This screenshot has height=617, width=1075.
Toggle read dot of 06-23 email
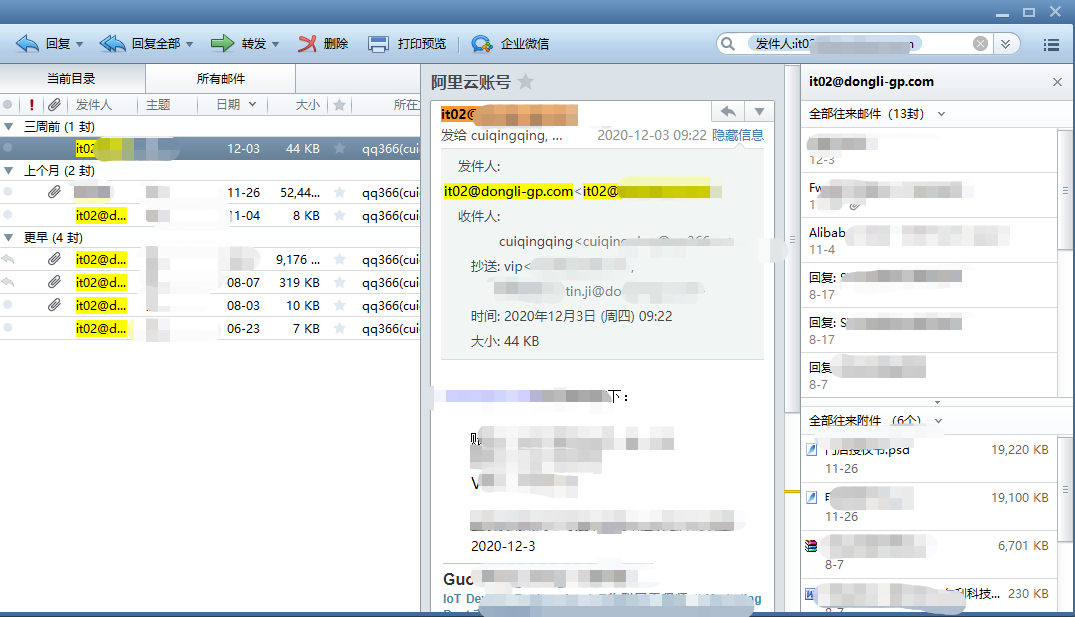8,328
